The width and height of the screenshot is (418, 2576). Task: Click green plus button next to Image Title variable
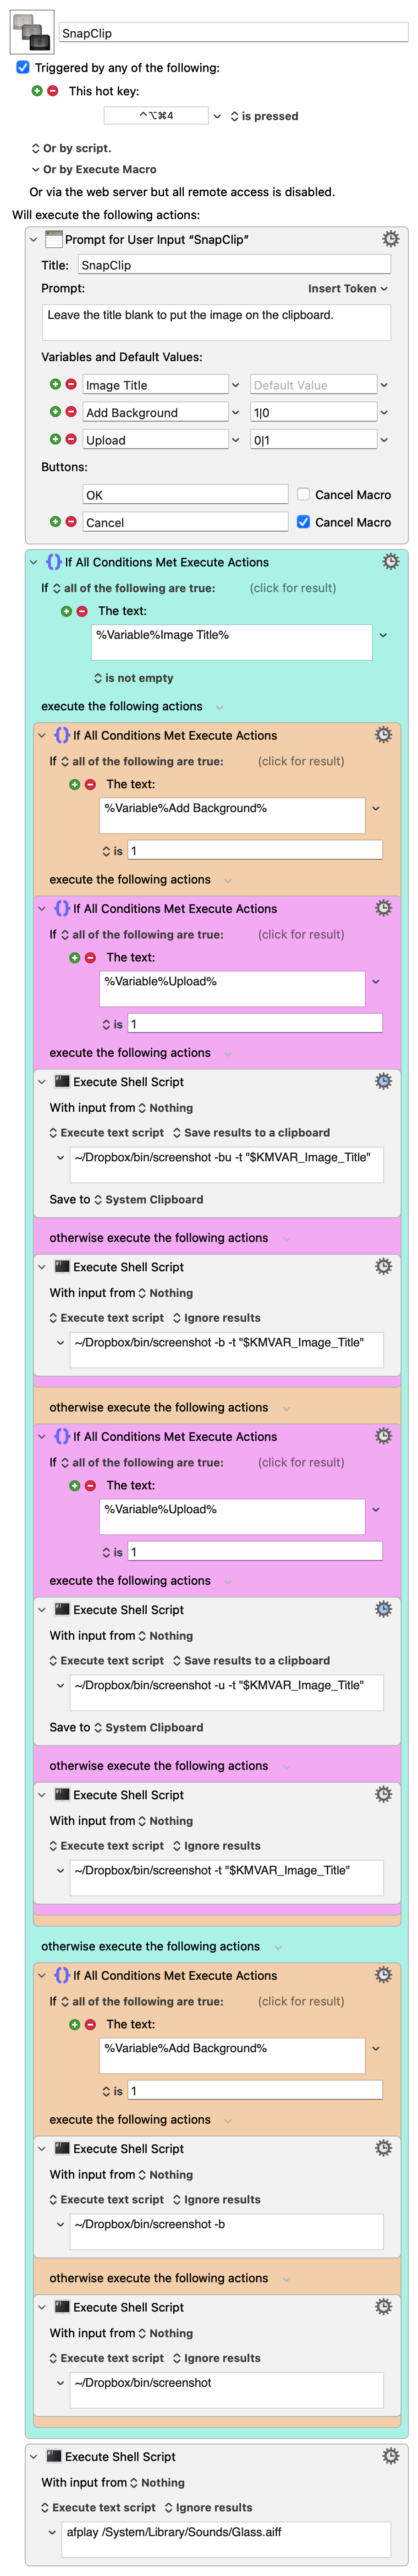point(55,384)
